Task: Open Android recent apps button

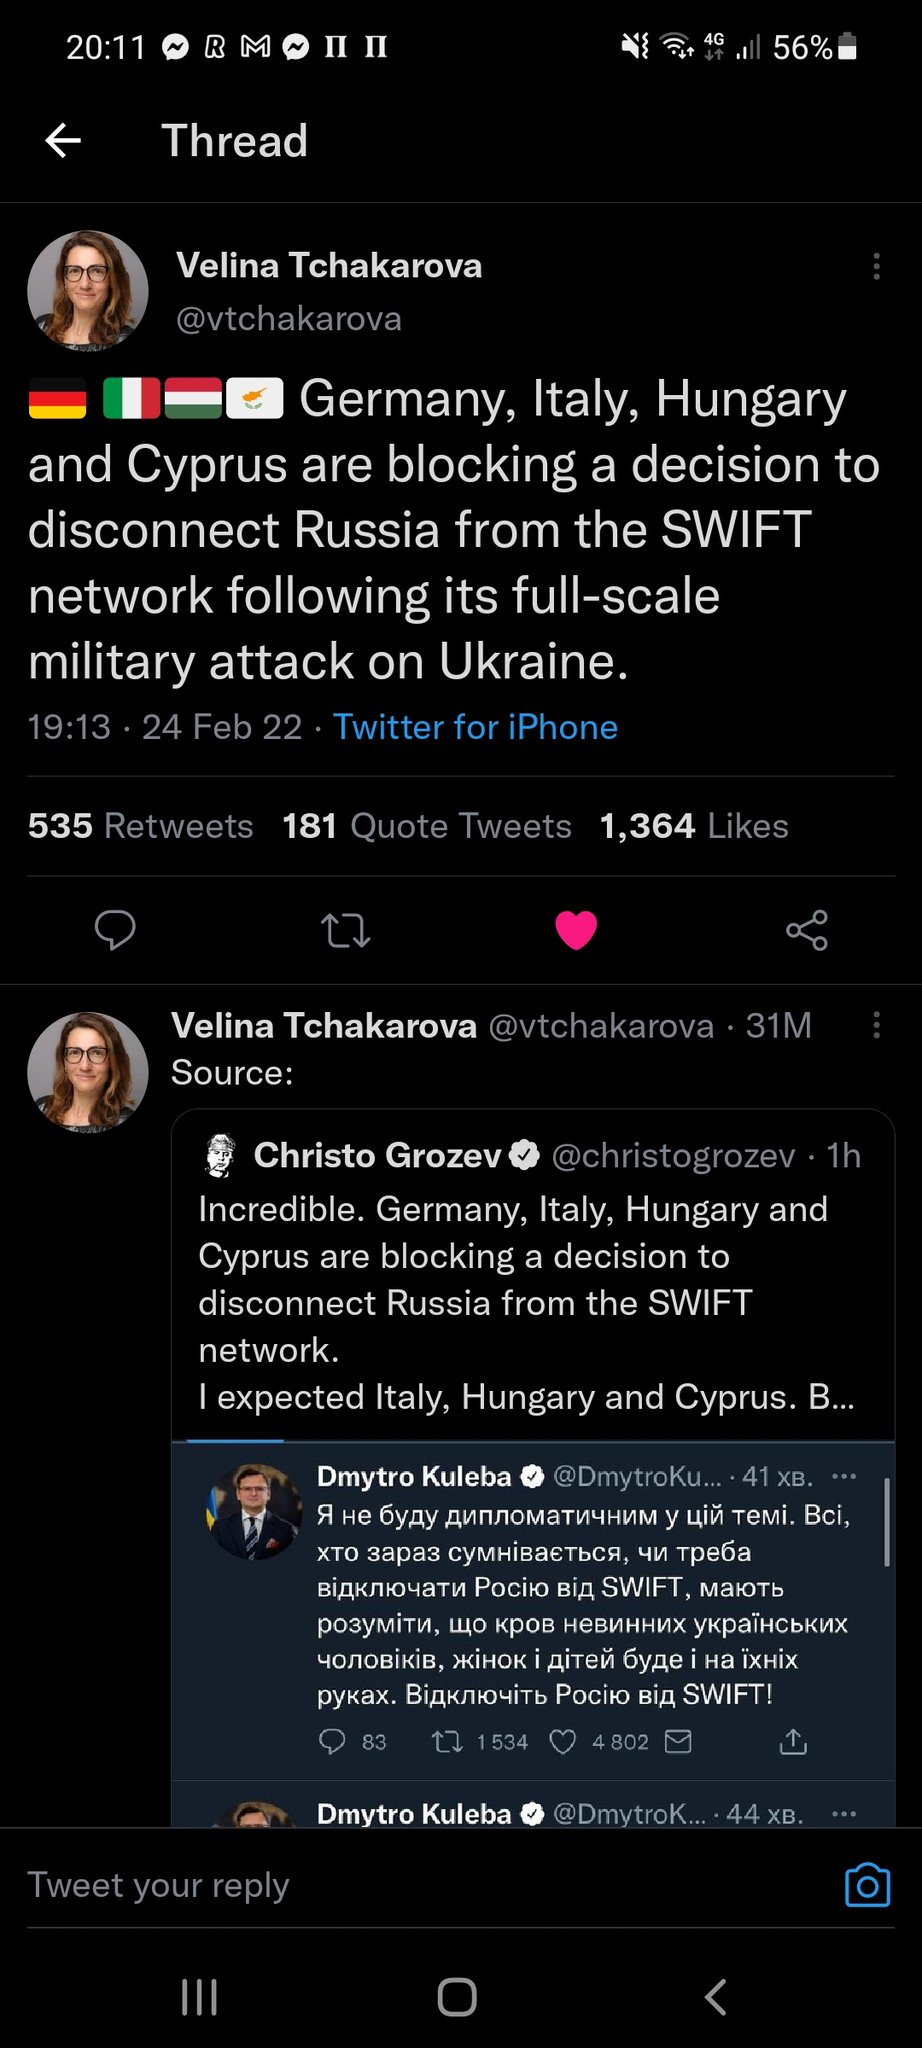Action: click(199, 1997)
